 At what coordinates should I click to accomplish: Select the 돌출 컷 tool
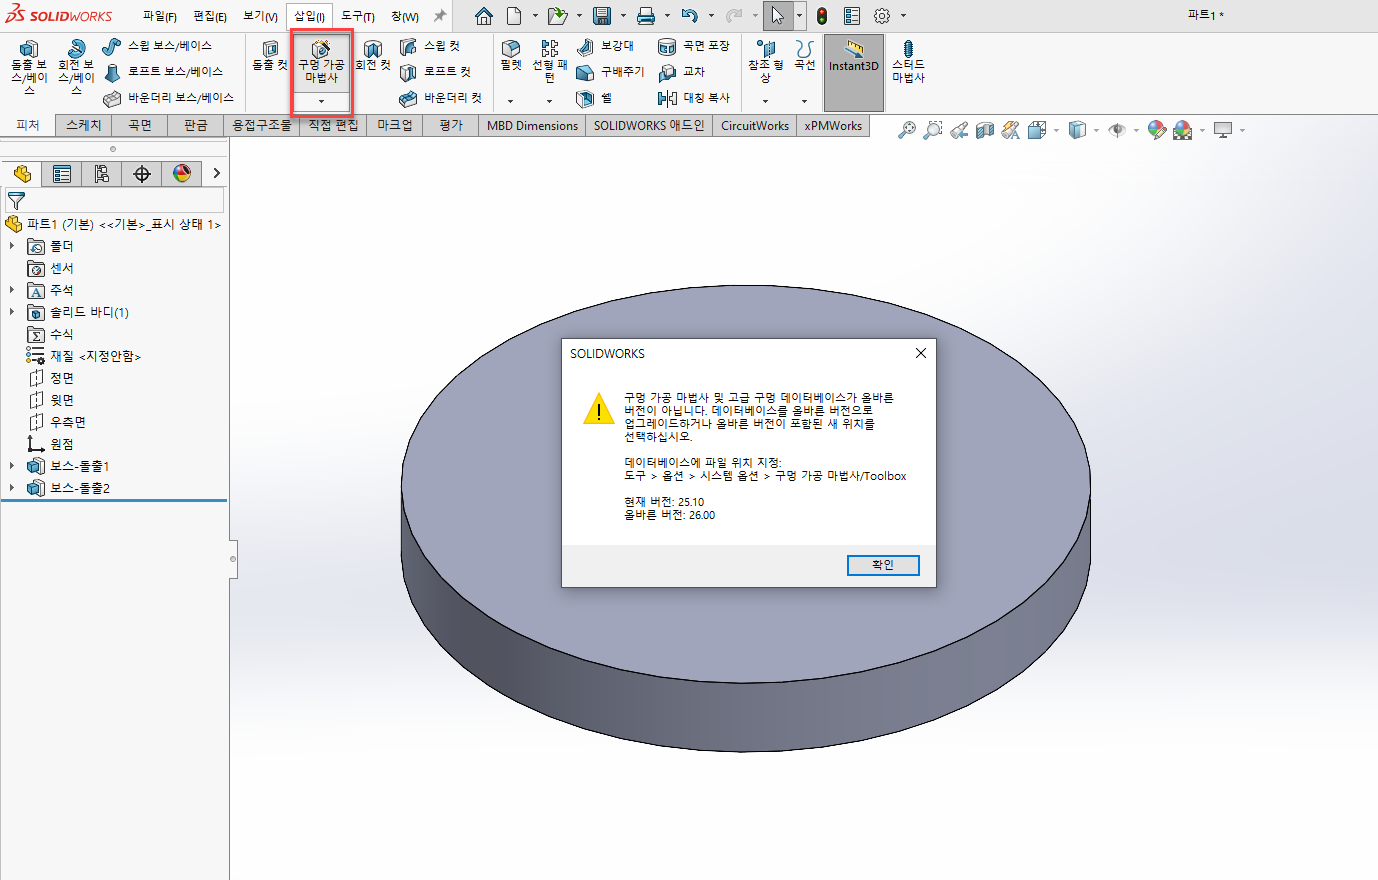(269, 55)
